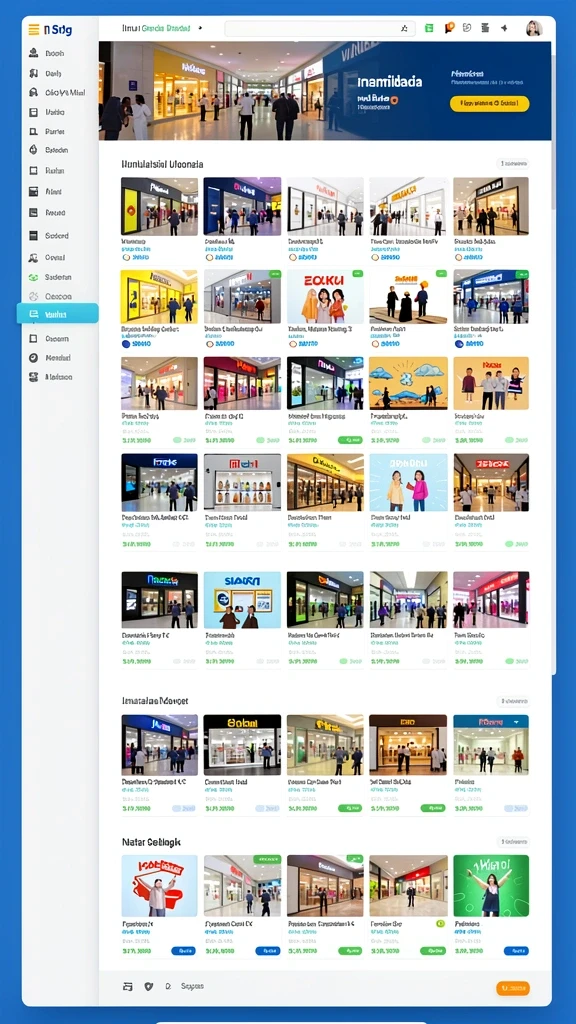Click the green button on the third Imatalae card
Screen dimensions: 576x1024
[x=350, y=808]
